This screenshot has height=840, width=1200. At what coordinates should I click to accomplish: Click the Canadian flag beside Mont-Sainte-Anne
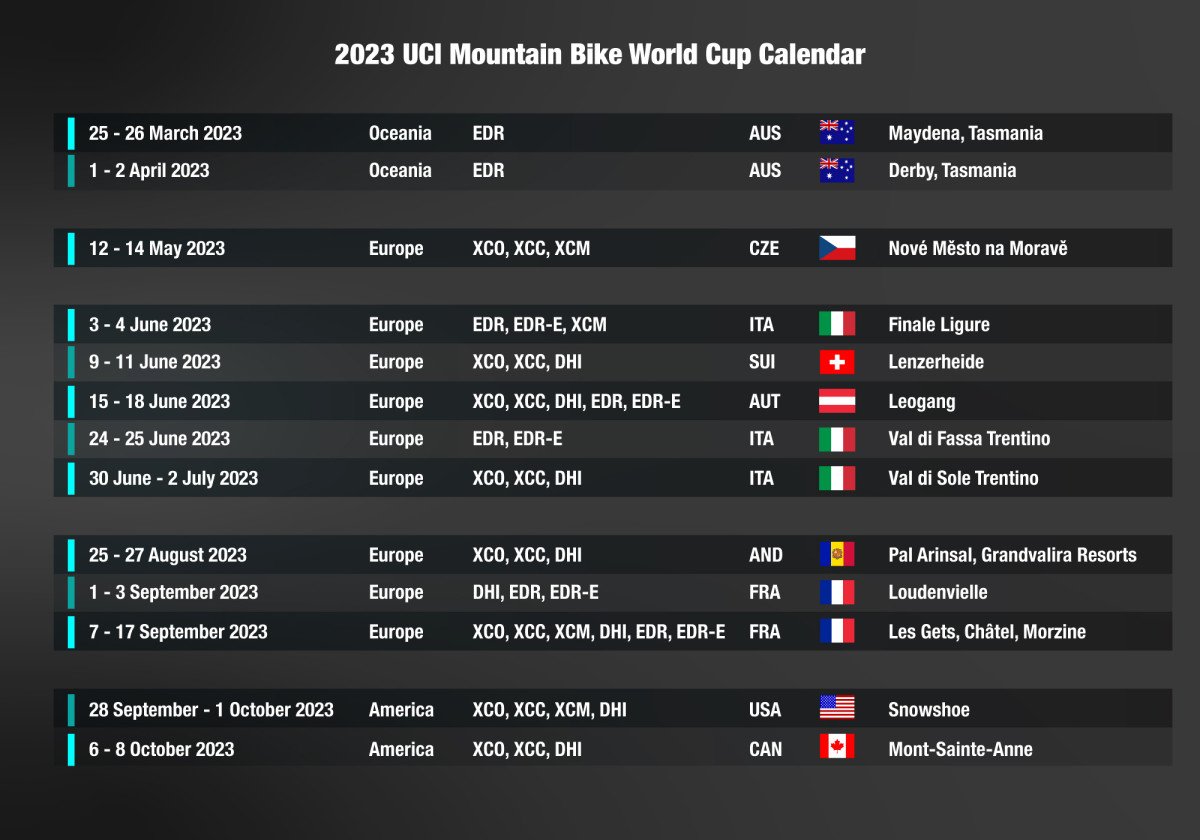tap(837, 748)
